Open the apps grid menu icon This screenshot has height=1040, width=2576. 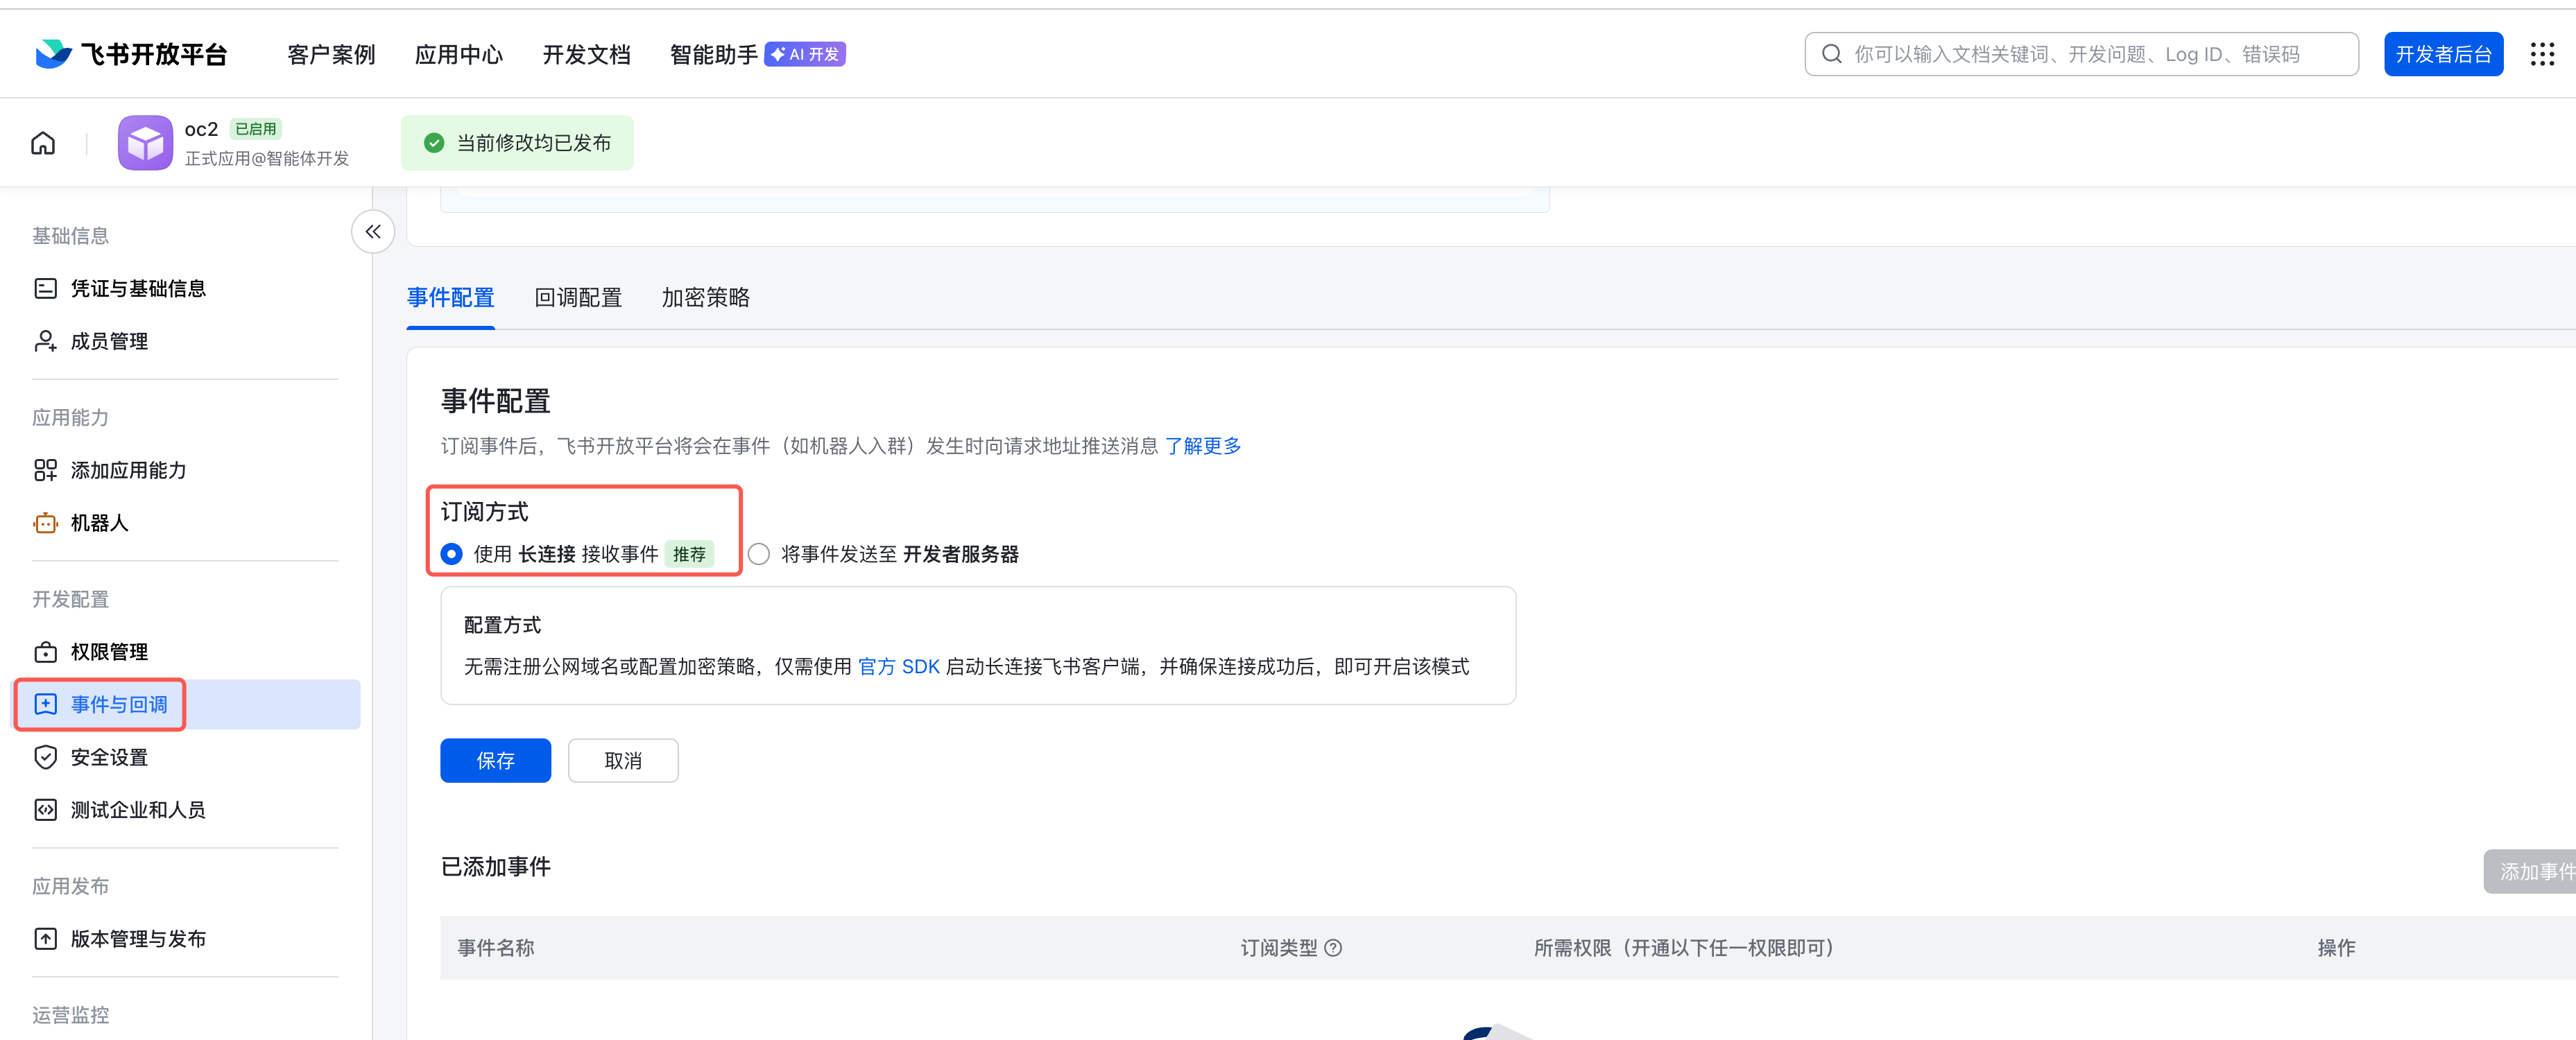(x=2542, y=54)
